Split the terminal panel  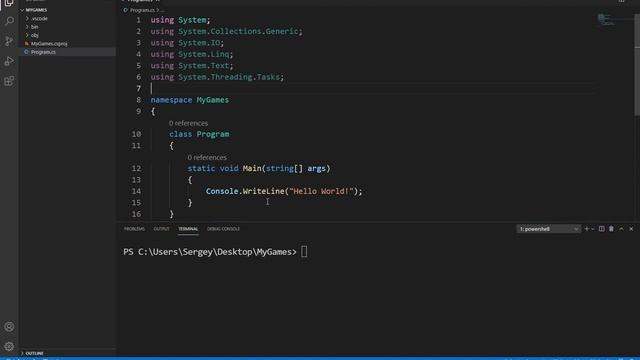(x=602, y=229)
